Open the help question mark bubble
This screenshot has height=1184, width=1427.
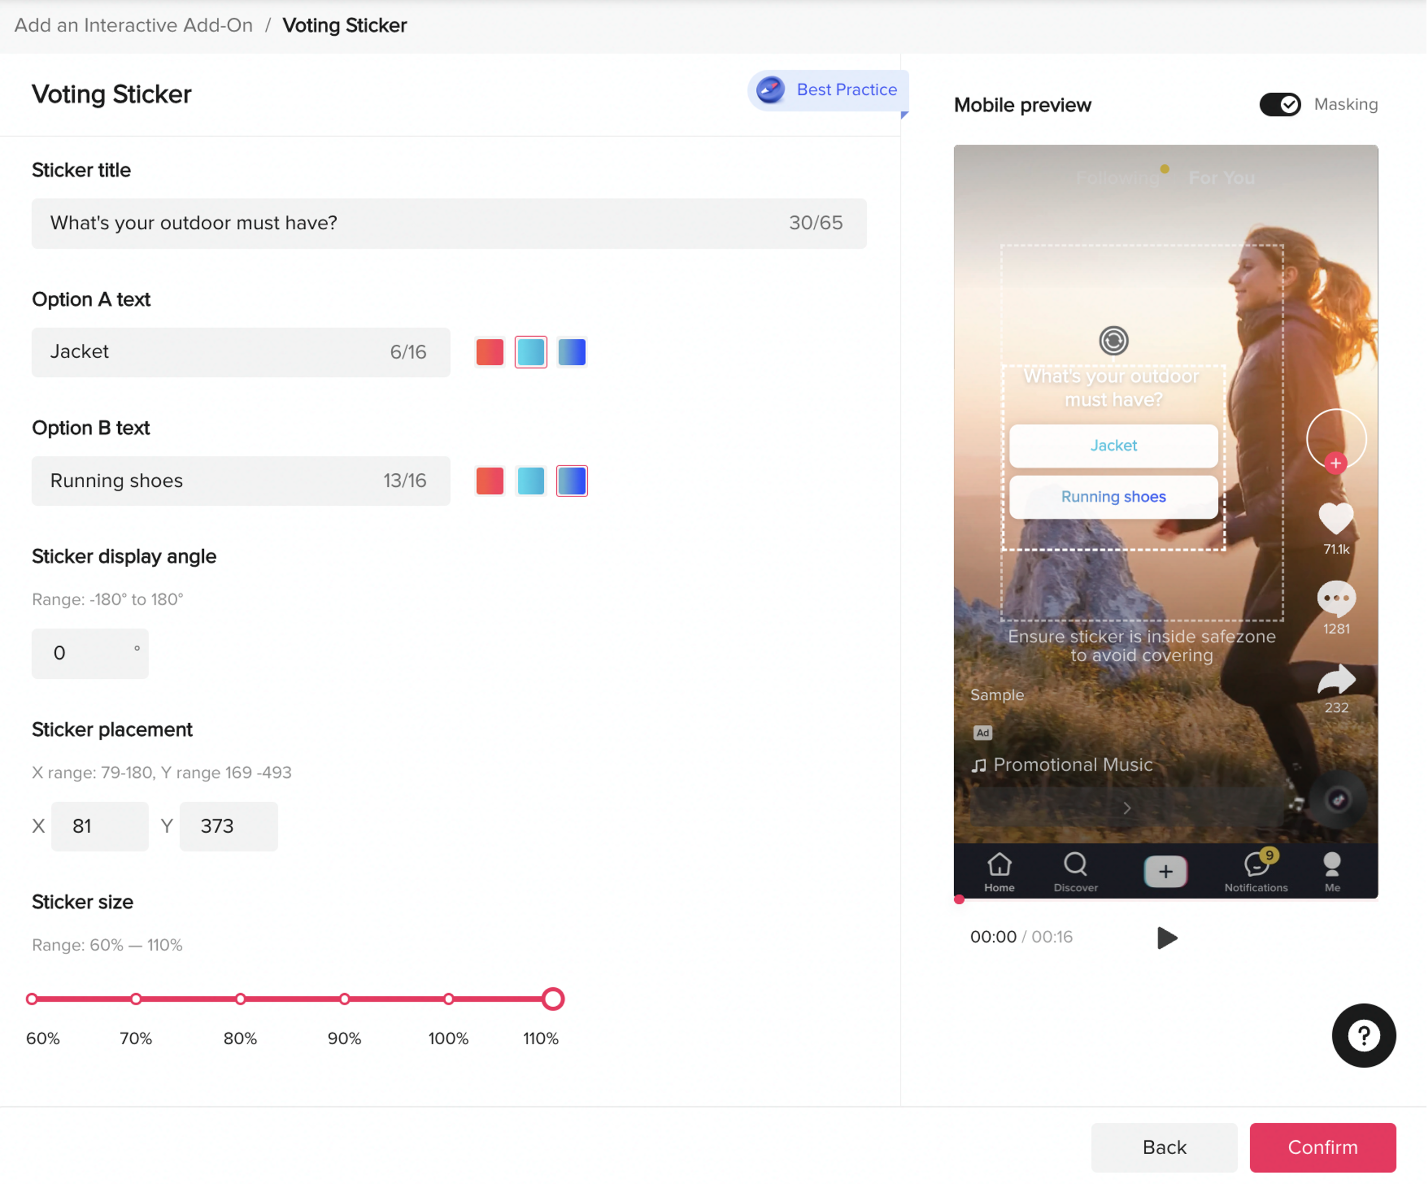coord(1364,1035)
